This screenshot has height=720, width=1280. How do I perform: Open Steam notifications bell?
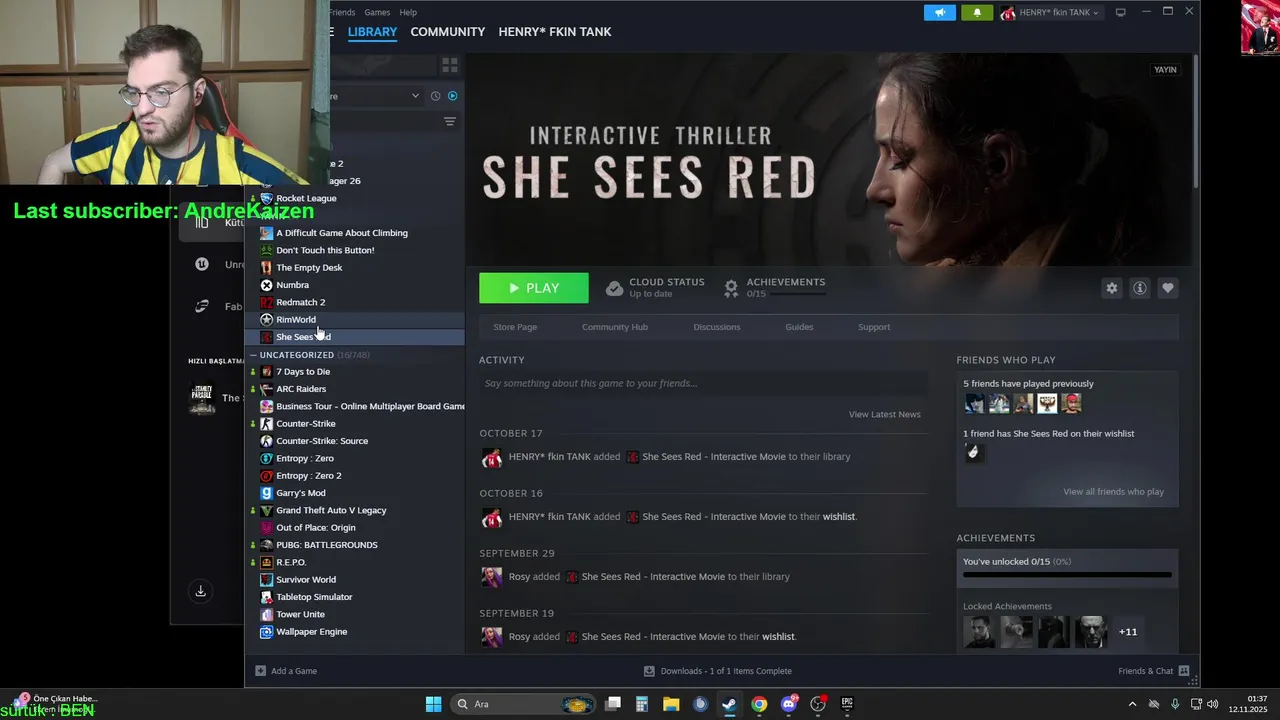977,12
